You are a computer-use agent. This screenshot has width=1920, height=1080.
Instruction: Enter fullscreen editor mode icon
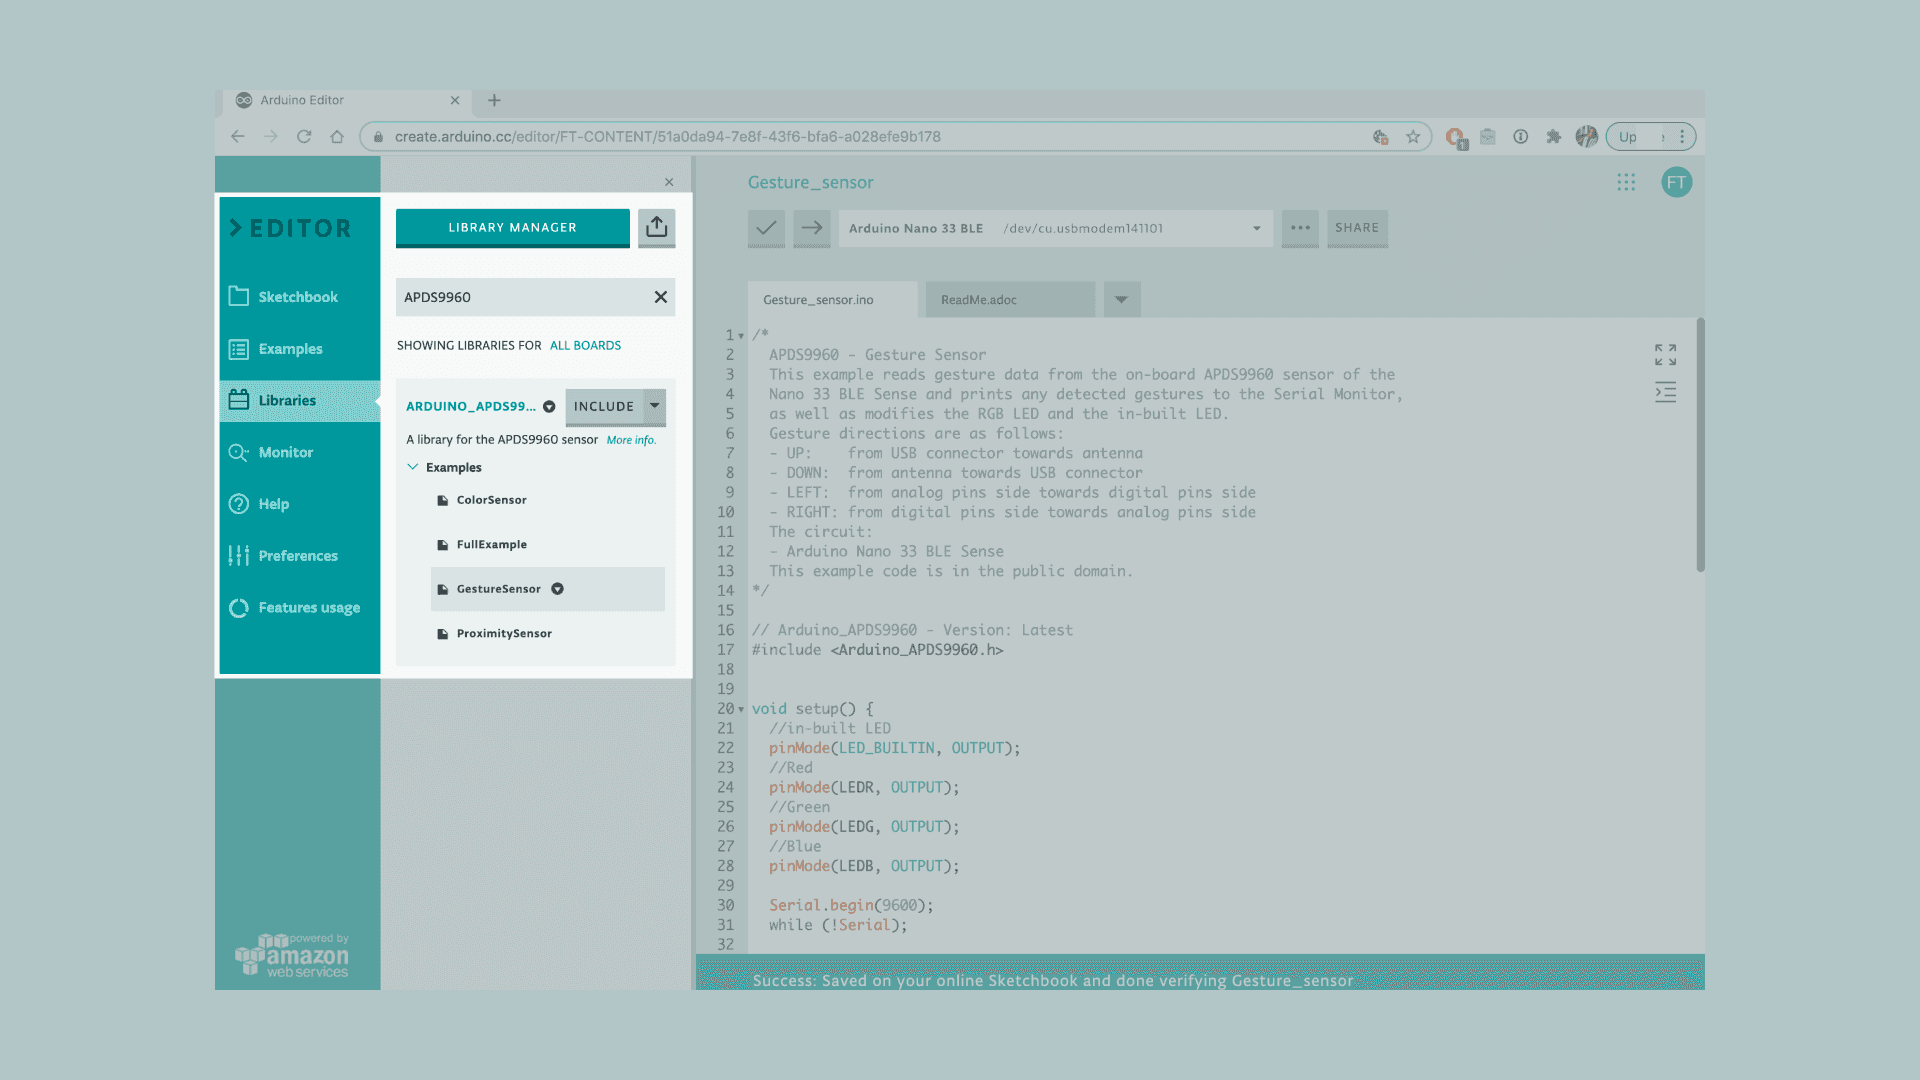coord(1665,354)
